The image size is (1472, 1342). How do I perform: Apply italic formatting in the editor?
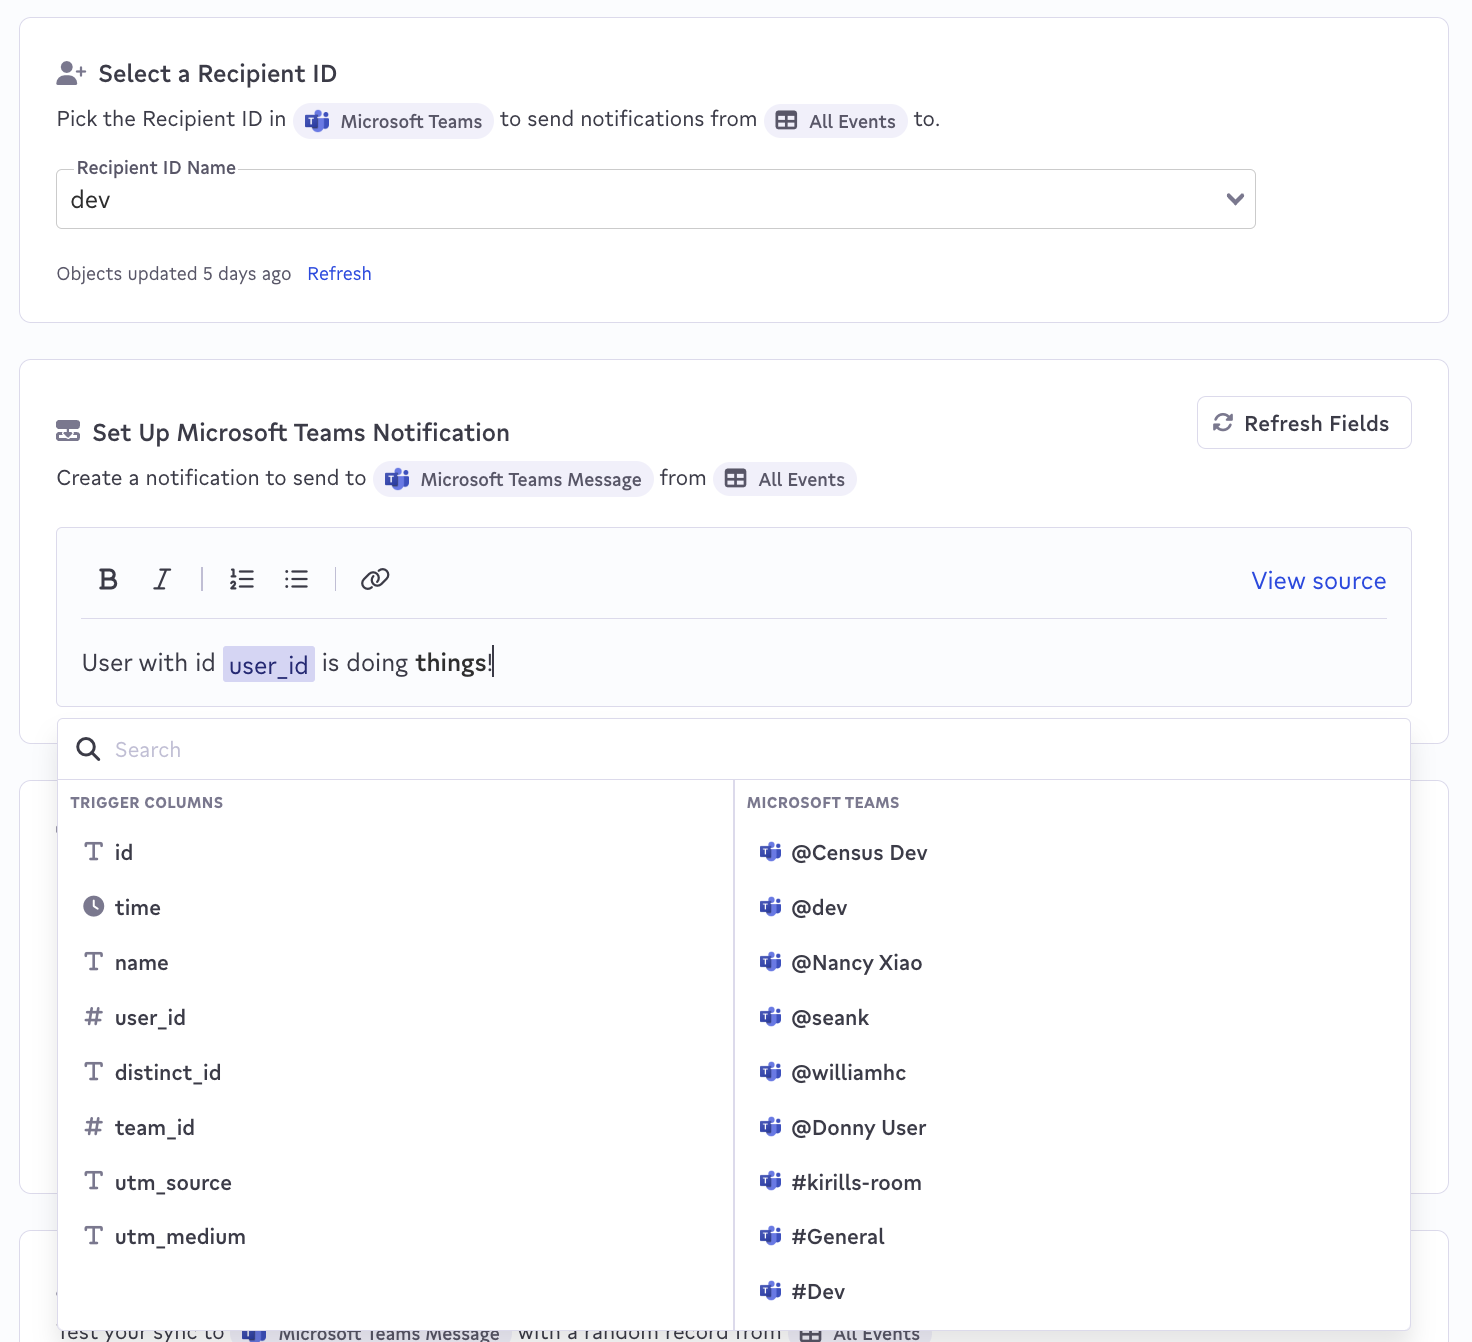tap(162, 579)
